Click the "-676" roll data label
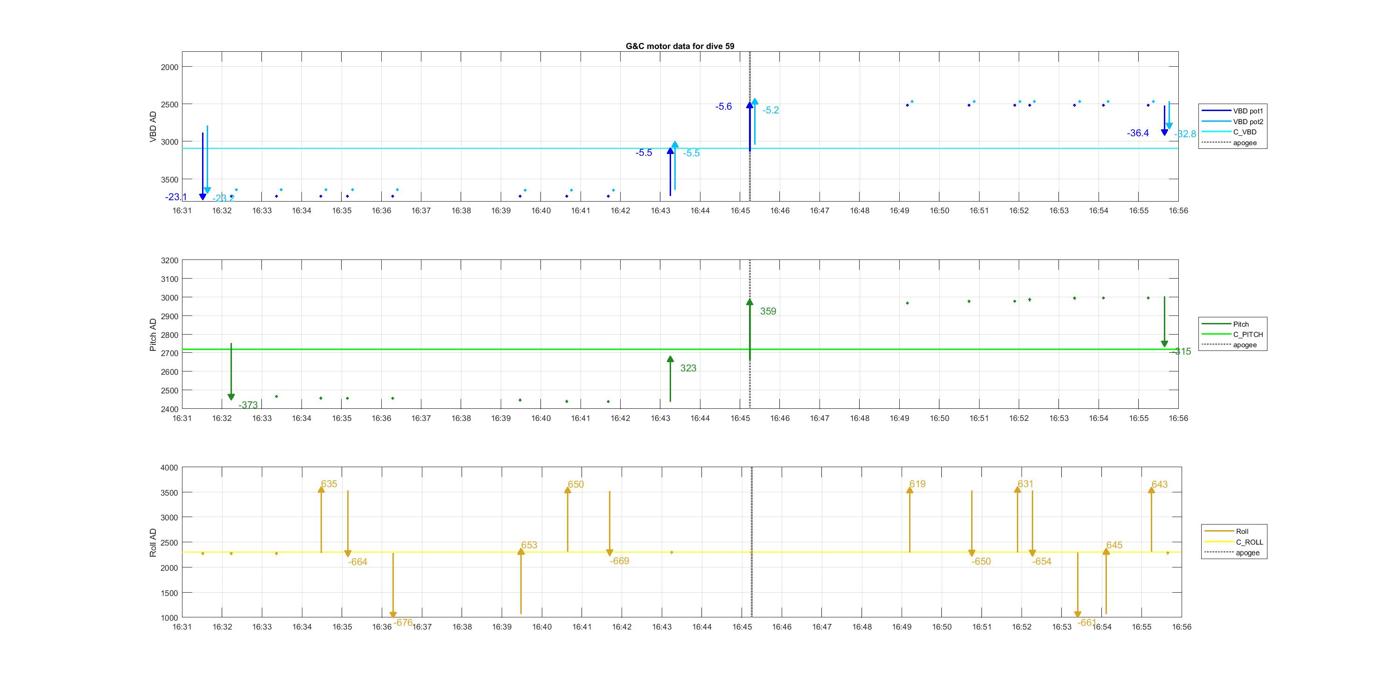Image resolution: width=1400 pixels, height=693 pixels. [x=403, y=622]
